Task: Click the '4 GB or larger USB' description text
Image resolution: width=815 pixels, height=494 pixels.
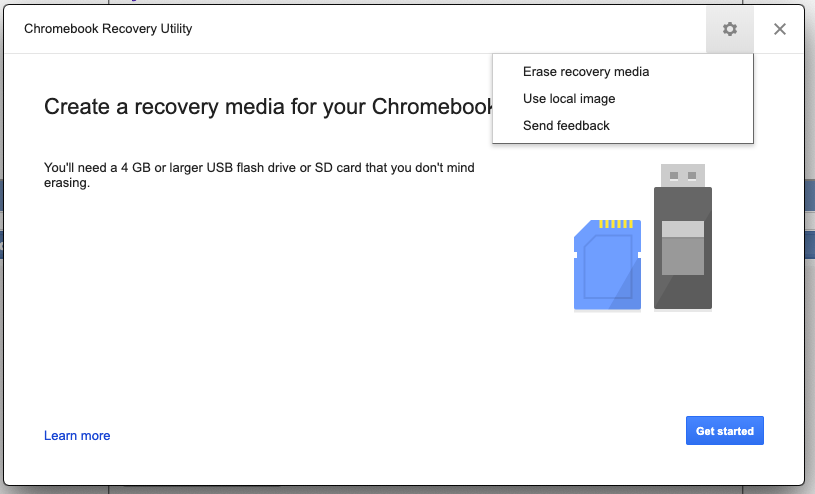Action: 259,175
